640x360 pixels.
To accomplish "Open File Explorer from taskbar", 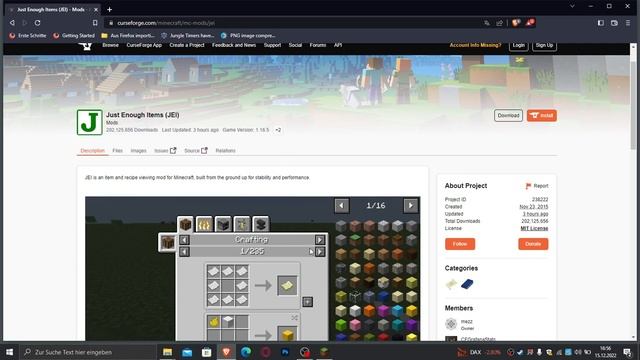I will click(x=167, y=352).
